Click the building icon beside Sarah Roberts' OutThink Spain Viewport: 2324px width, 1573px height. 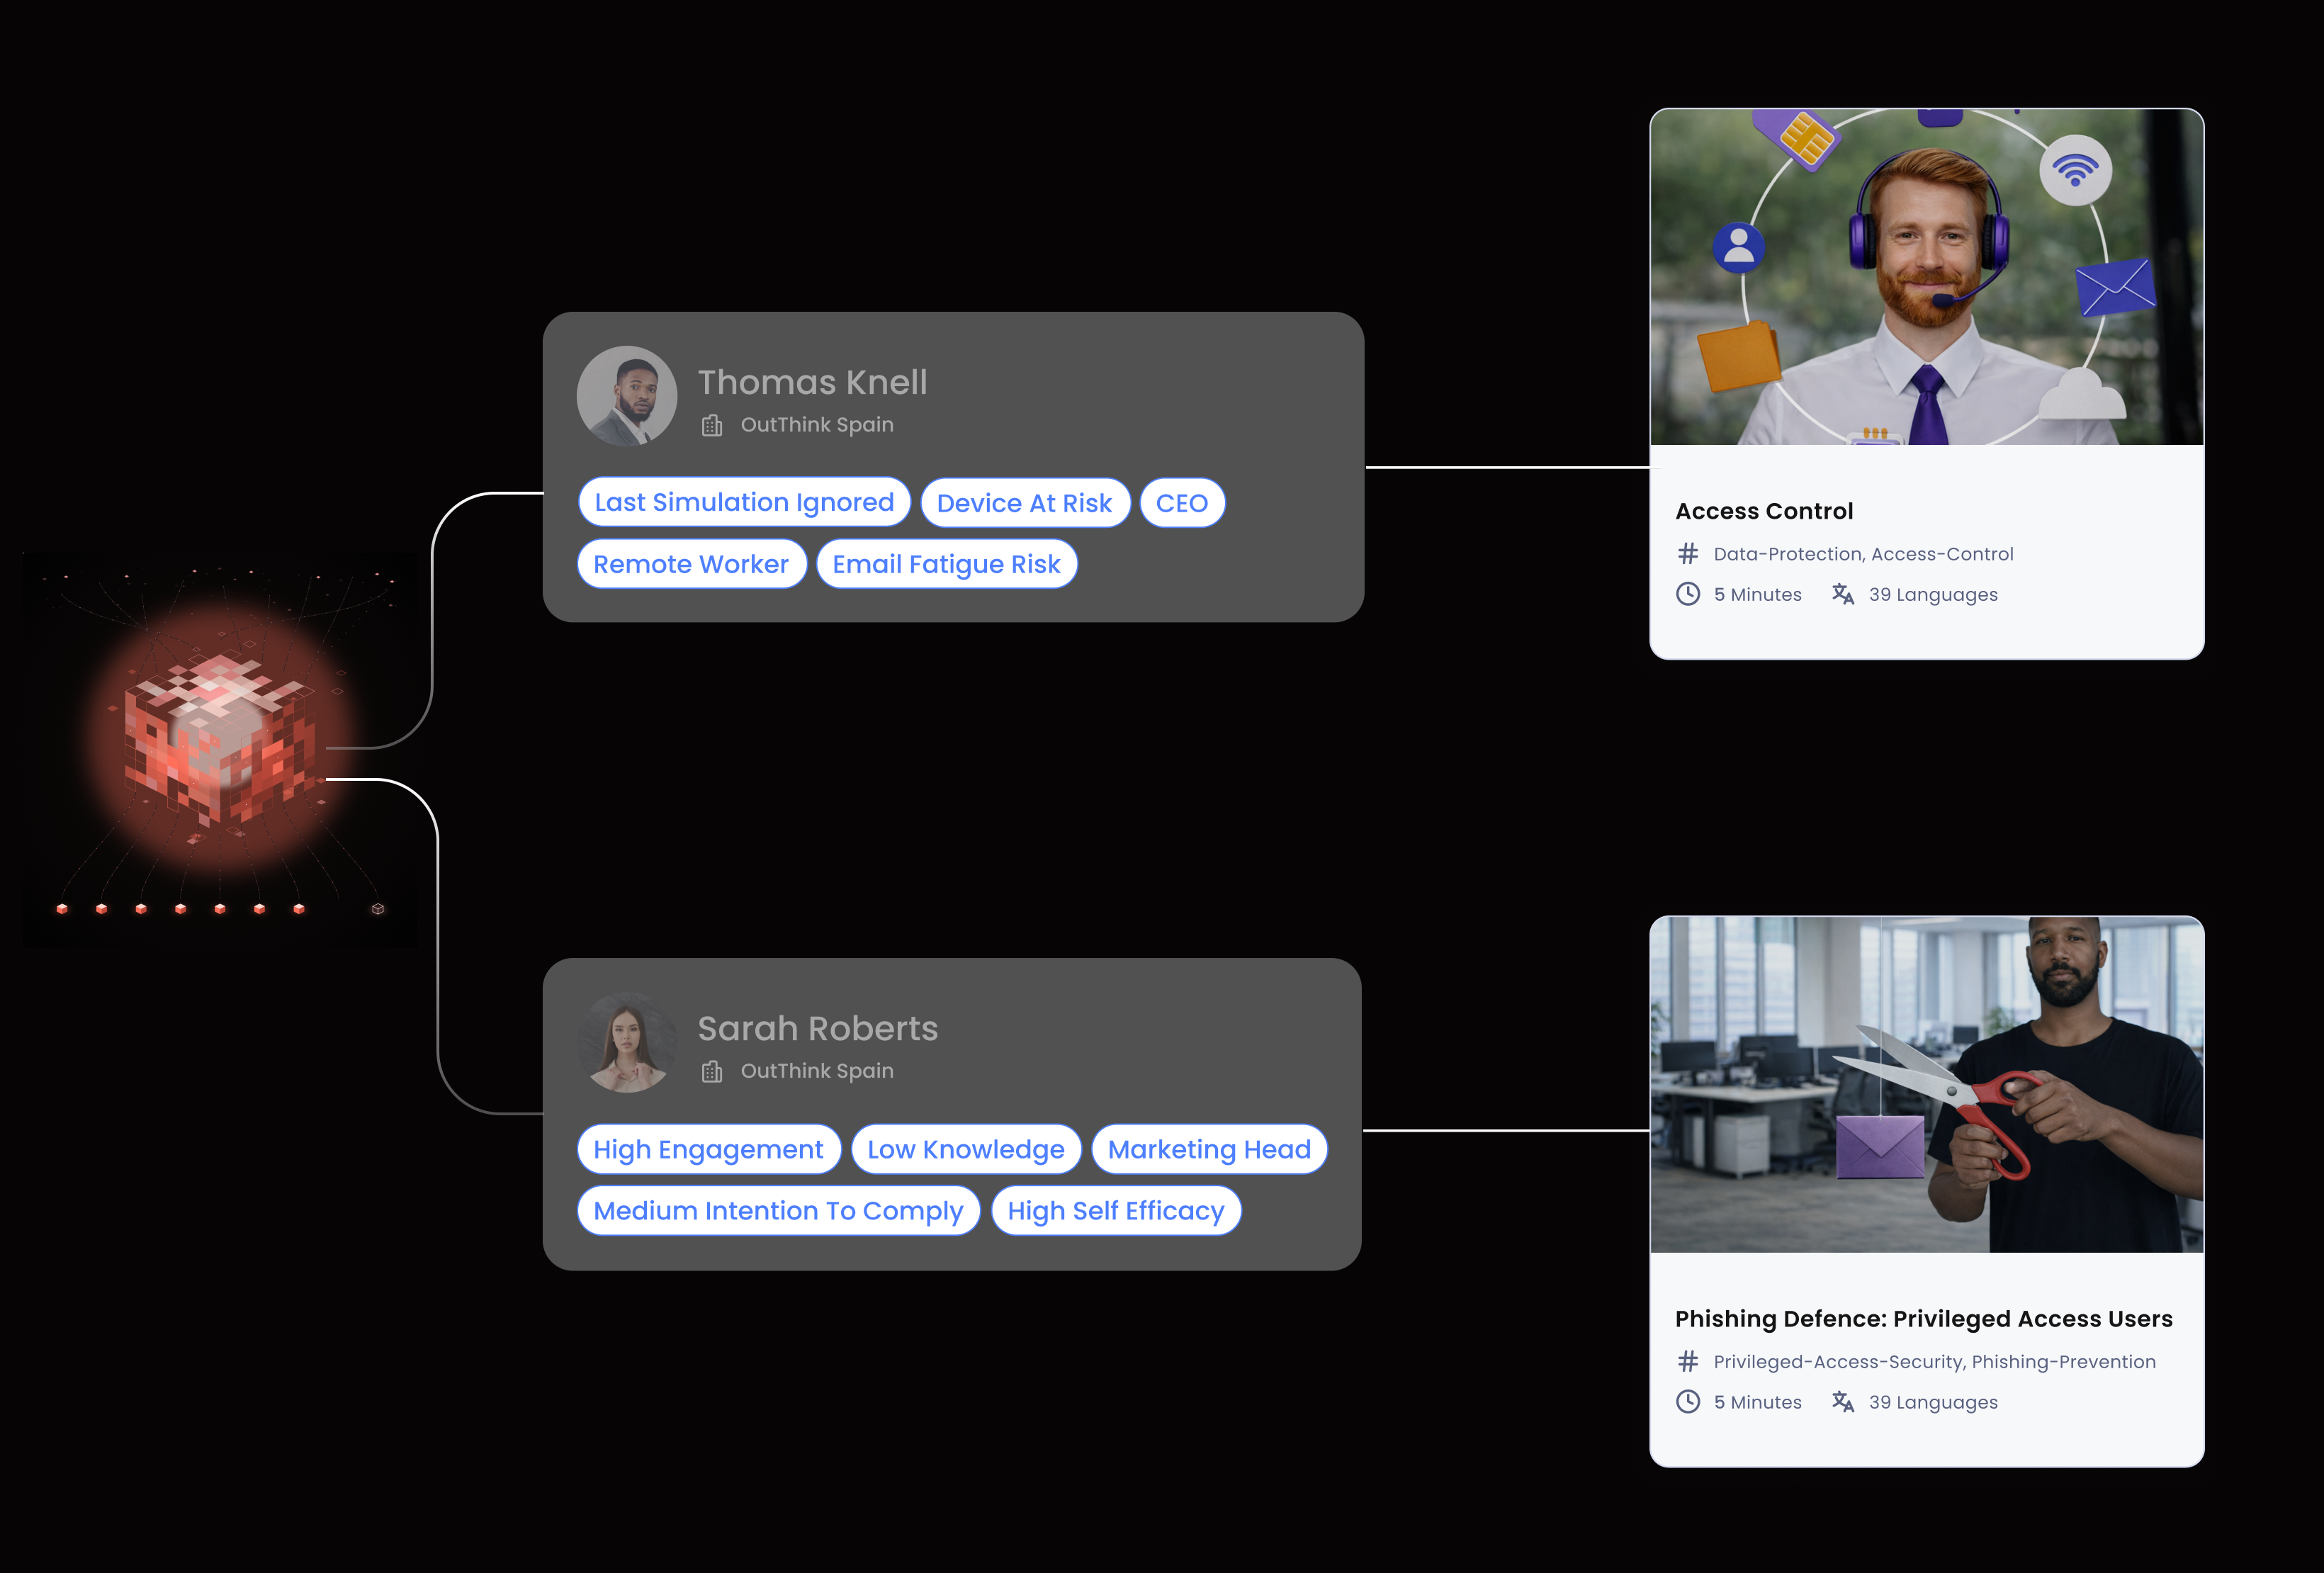(x=712, y=1071)
